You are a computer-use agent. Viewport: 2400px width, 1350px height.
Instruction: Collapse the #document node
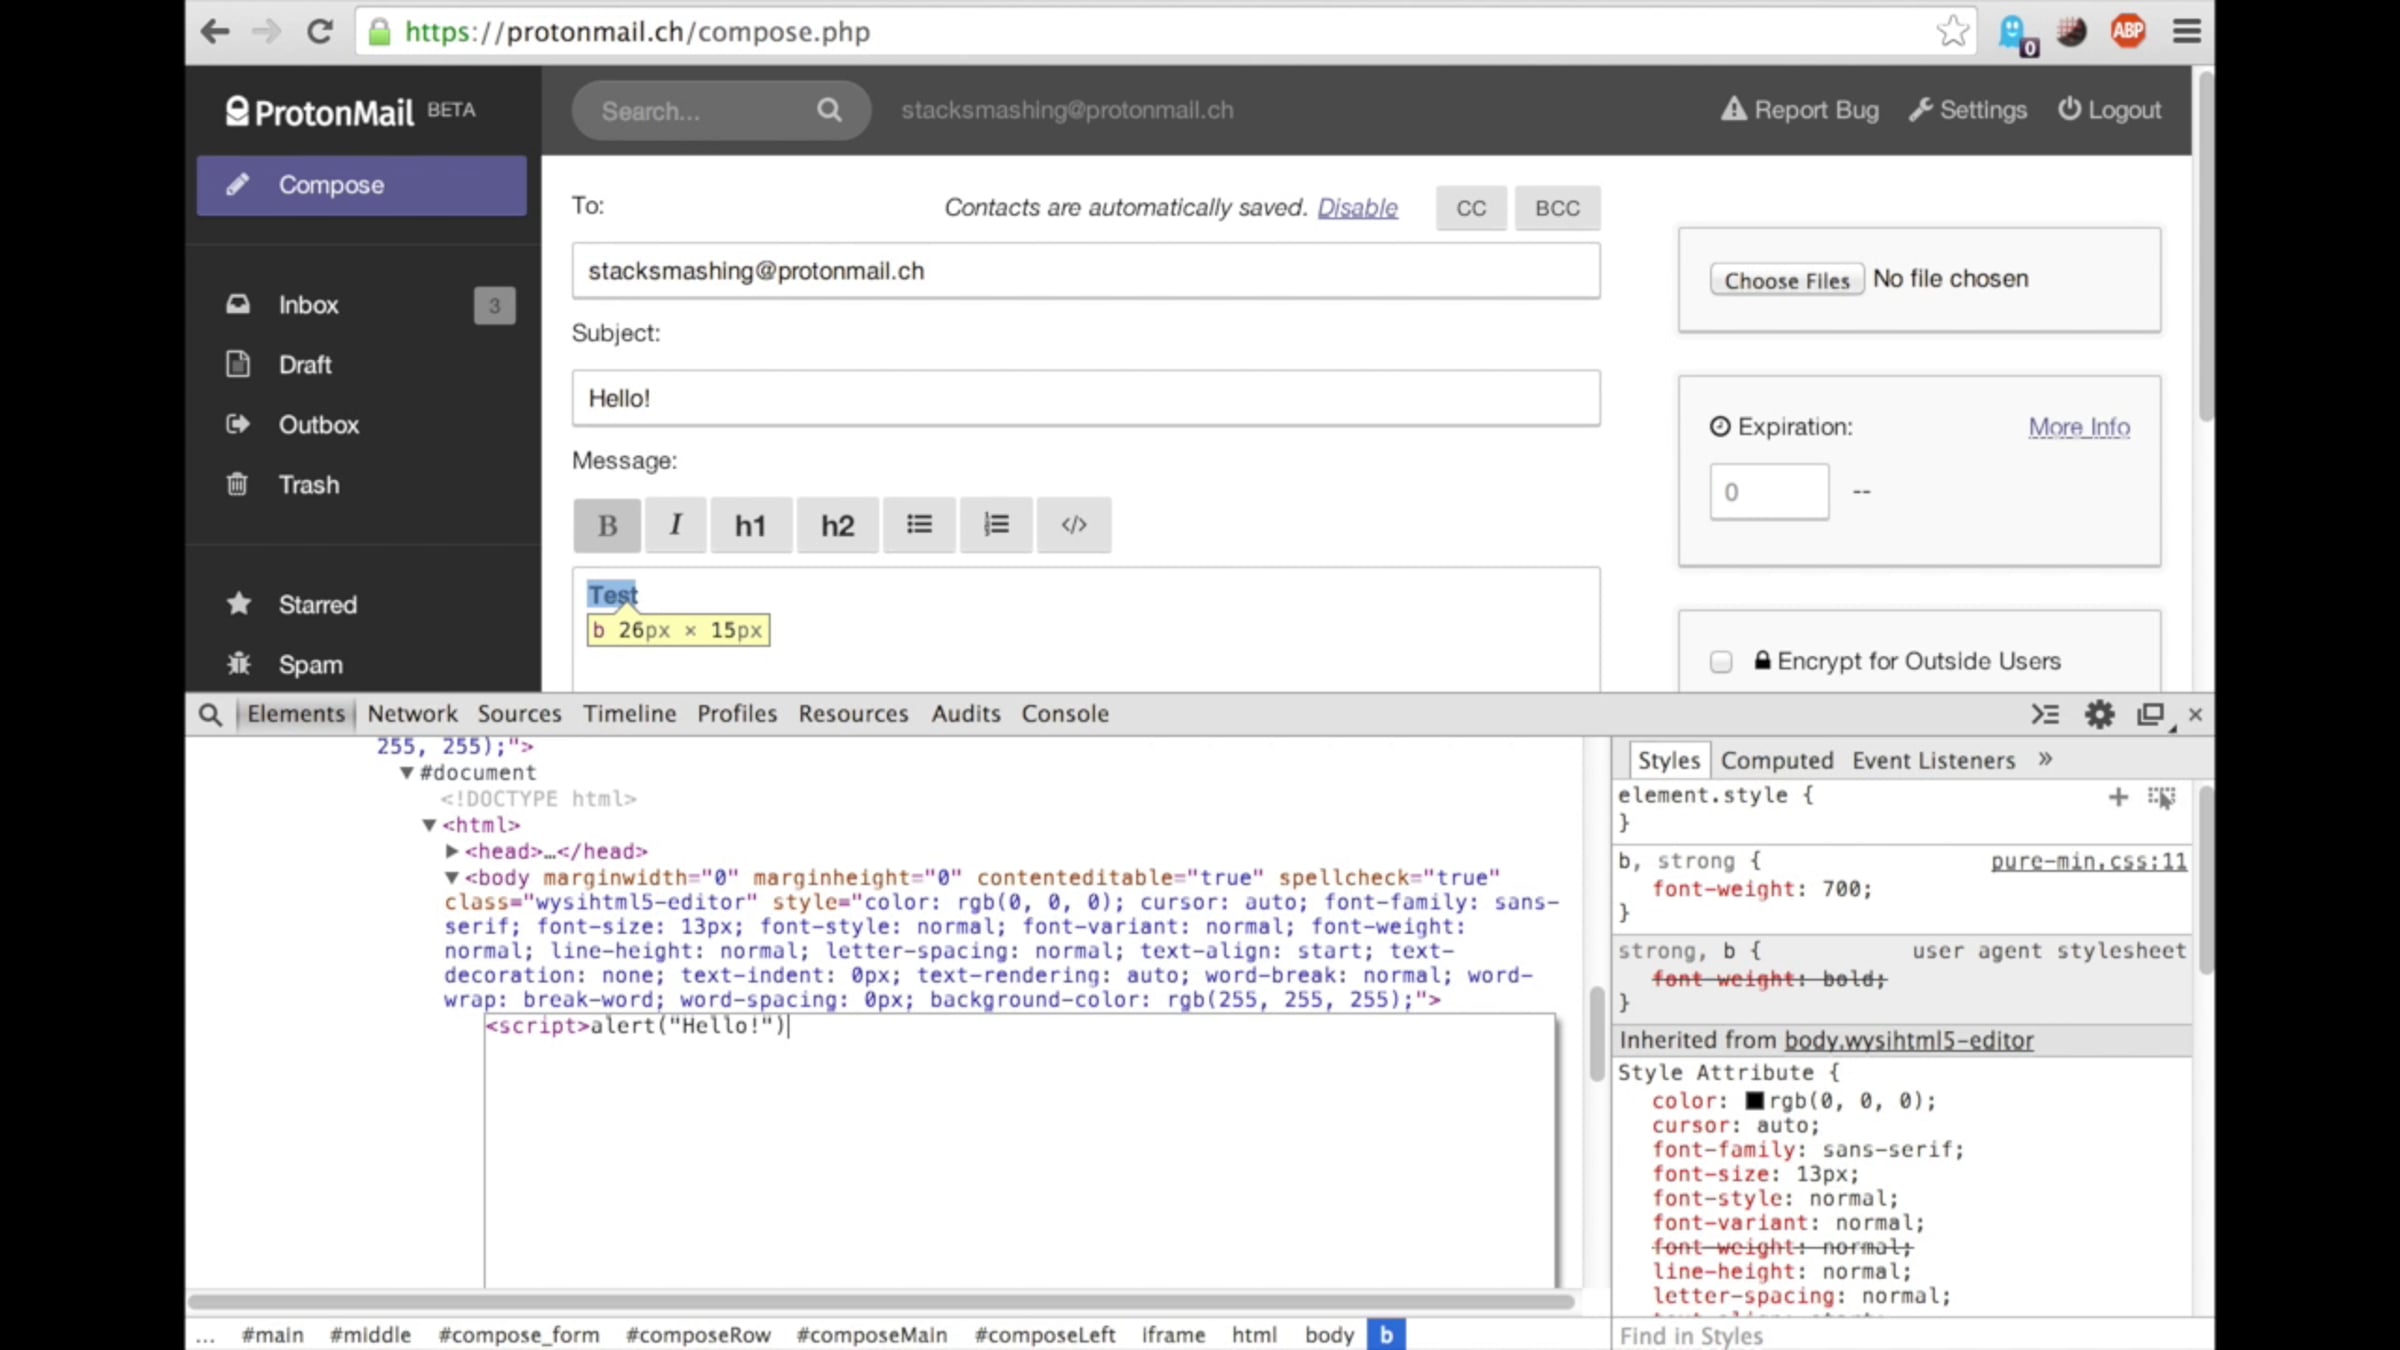tap(407, 773)
